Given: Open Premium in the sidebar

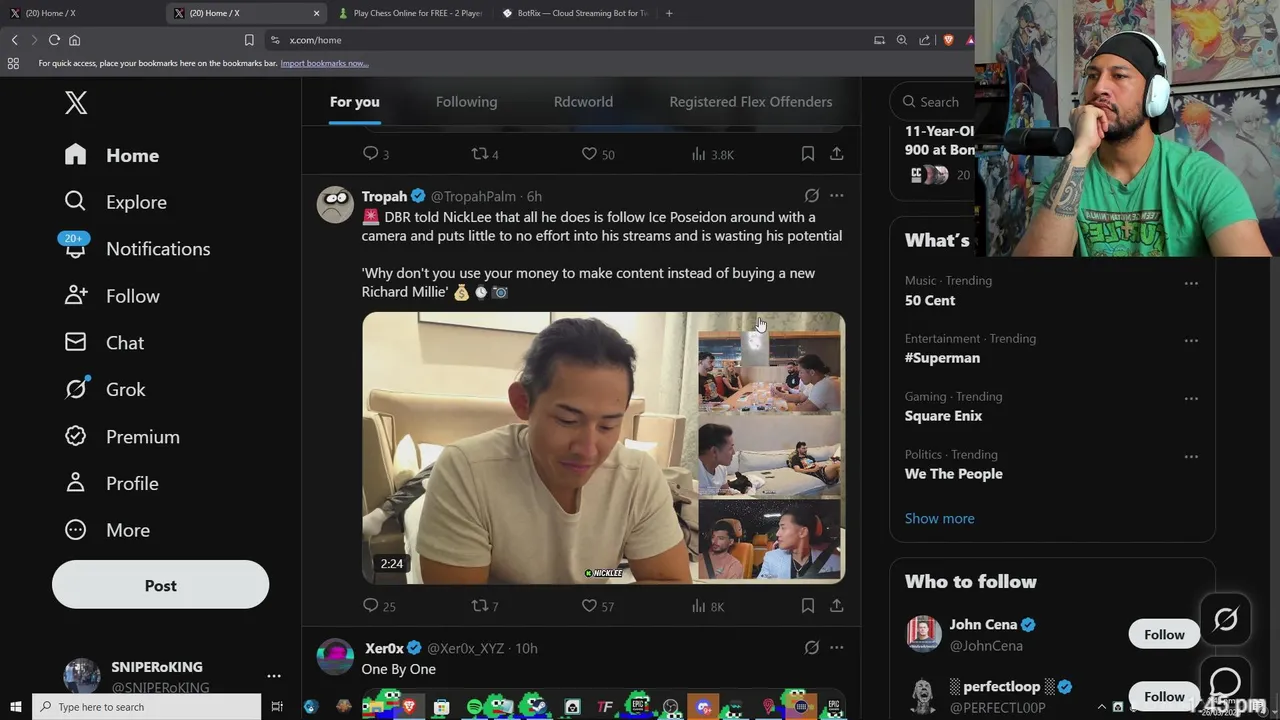Looking at the screenshot, I should 122,437.
